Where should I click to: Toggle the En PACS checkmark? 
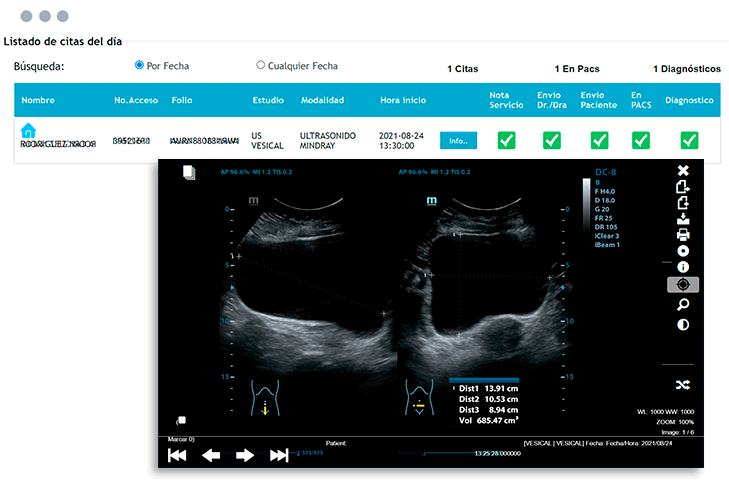[x=641, y=140]
